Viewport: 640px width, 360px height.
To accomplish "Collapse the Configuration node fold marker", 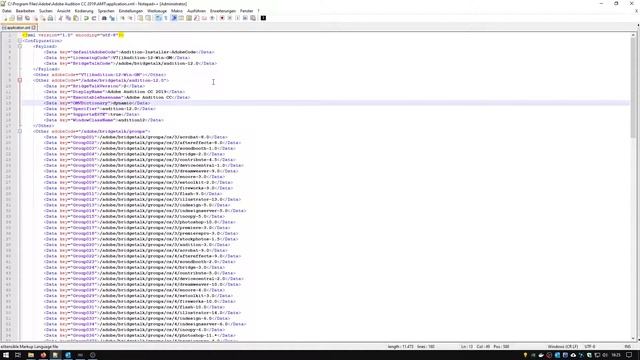I will point(20,41).
